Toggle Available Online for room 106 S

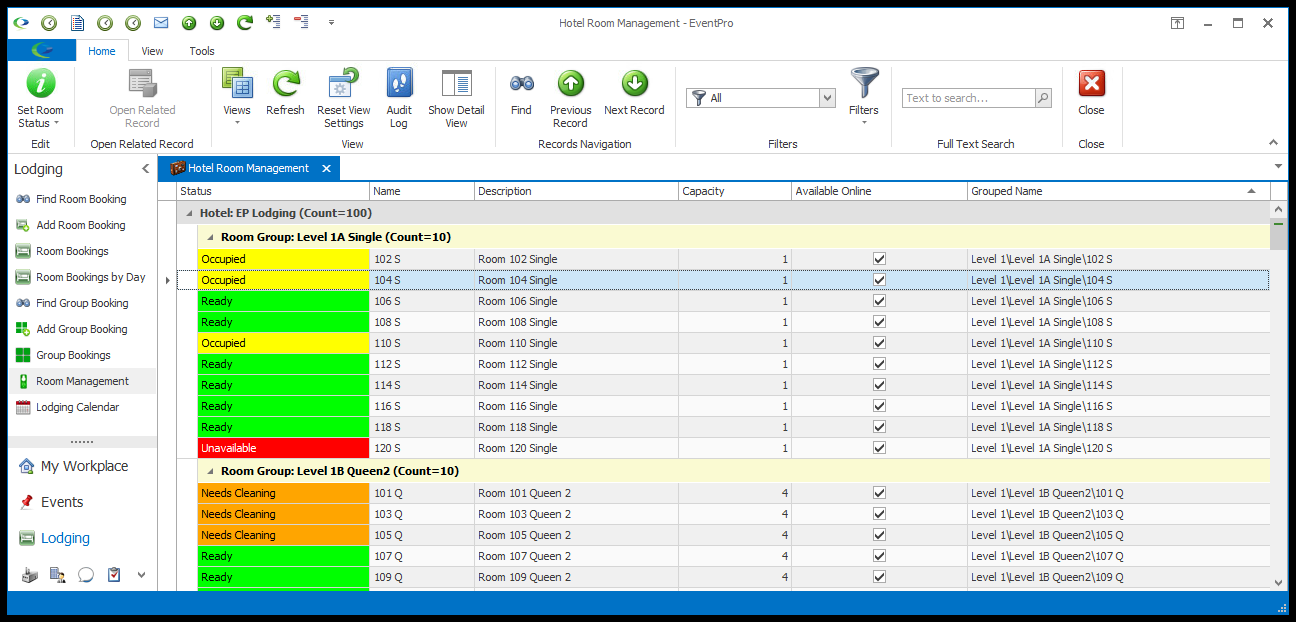point(879,301)
